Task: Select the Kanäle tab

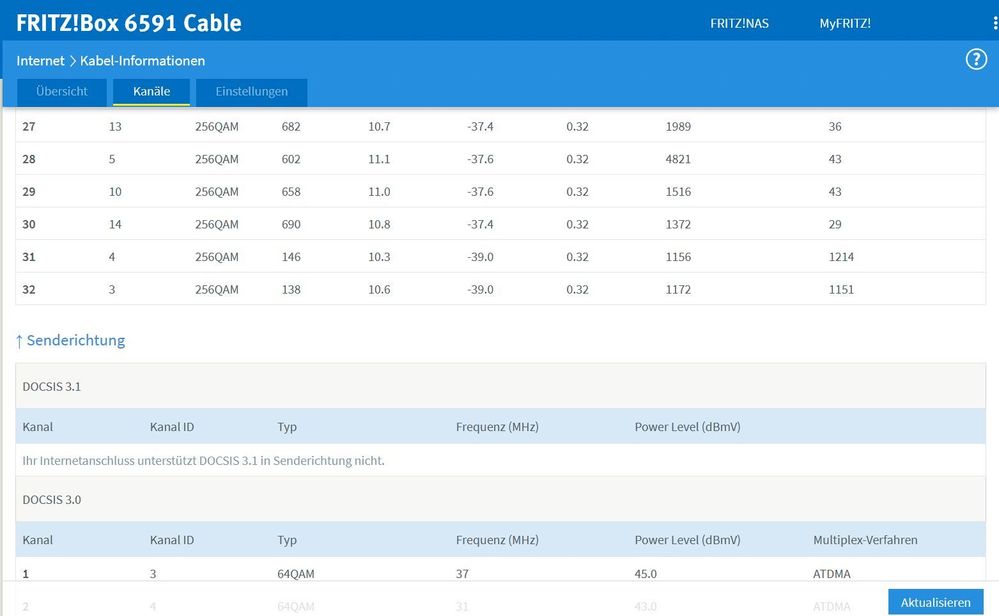Action: [x=151, y=91]
